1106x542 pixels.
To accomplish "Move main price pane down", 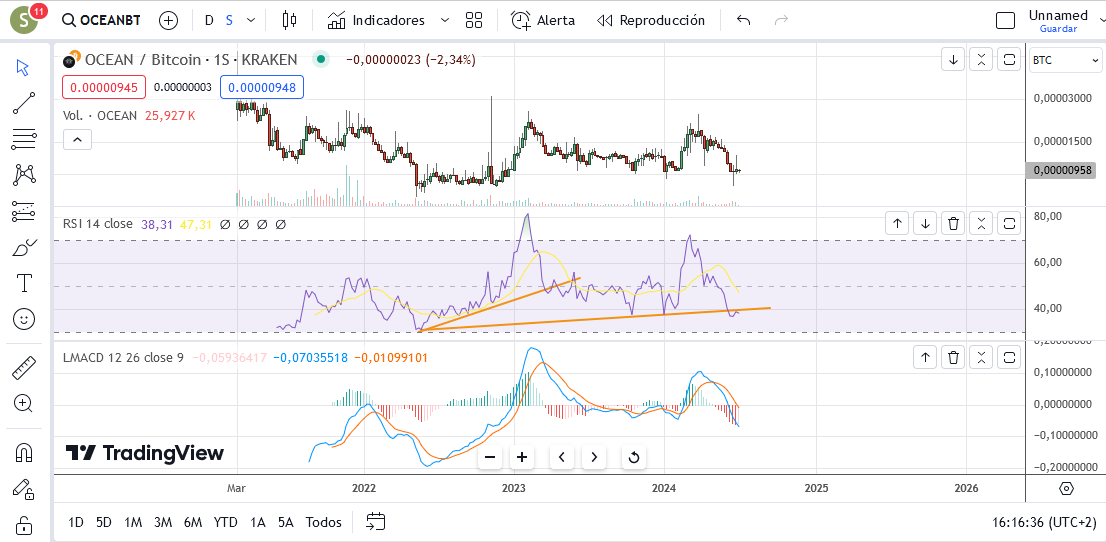I will (x=953, y=60).
